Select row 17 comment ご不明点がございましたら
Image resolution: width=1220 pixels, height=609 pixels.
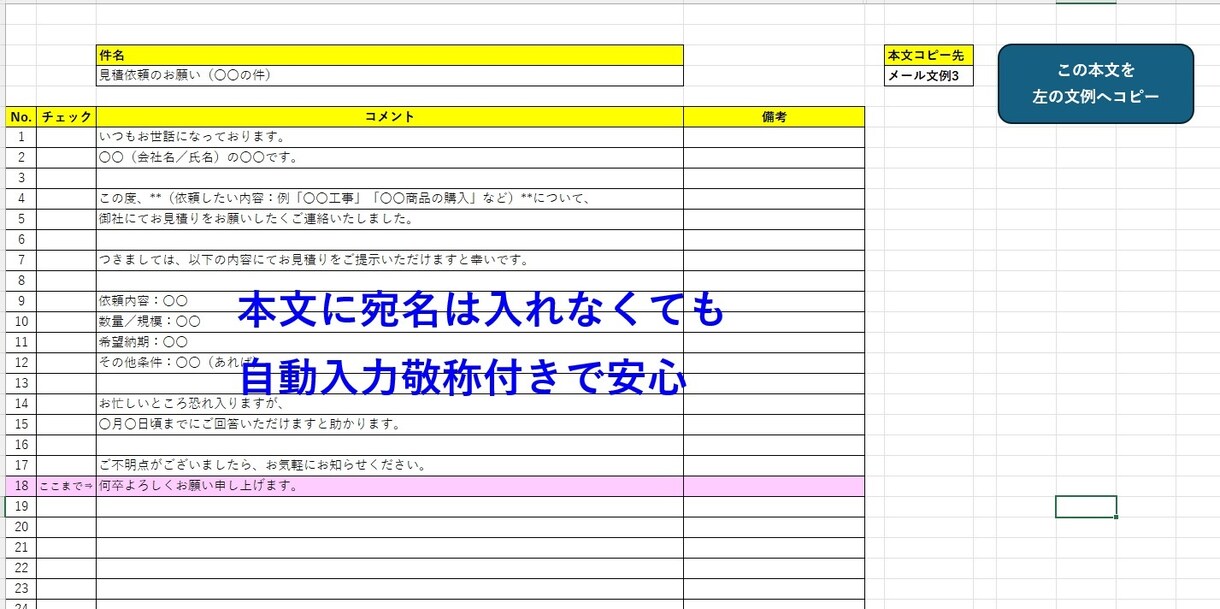coord(390,465)
